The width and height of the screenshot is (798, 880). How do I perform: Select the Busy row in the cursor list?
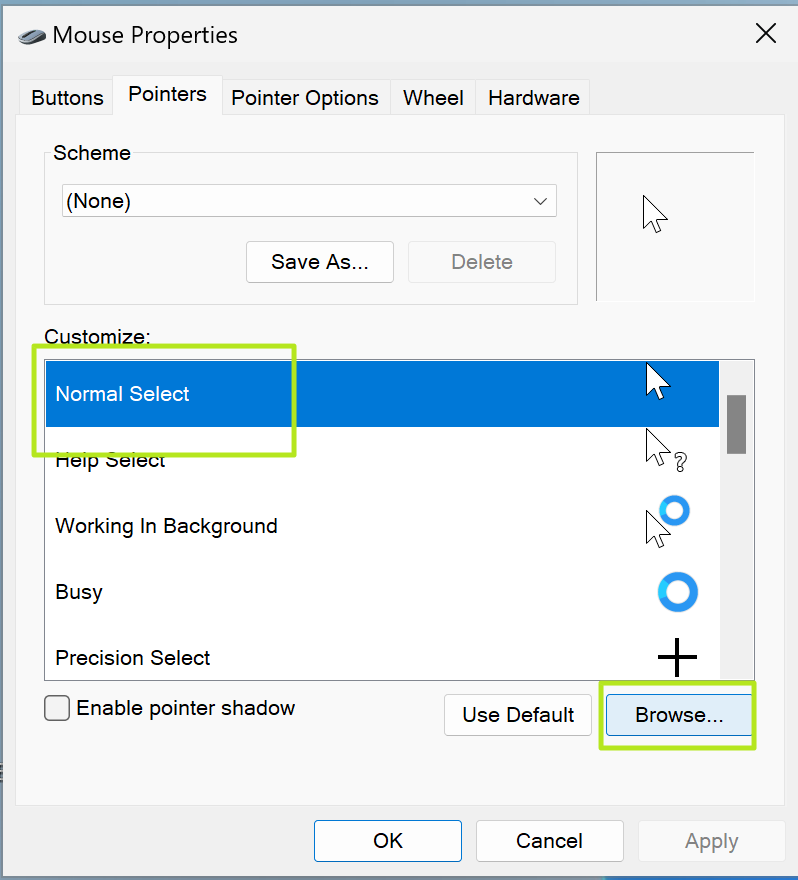(x=300, y=592)
